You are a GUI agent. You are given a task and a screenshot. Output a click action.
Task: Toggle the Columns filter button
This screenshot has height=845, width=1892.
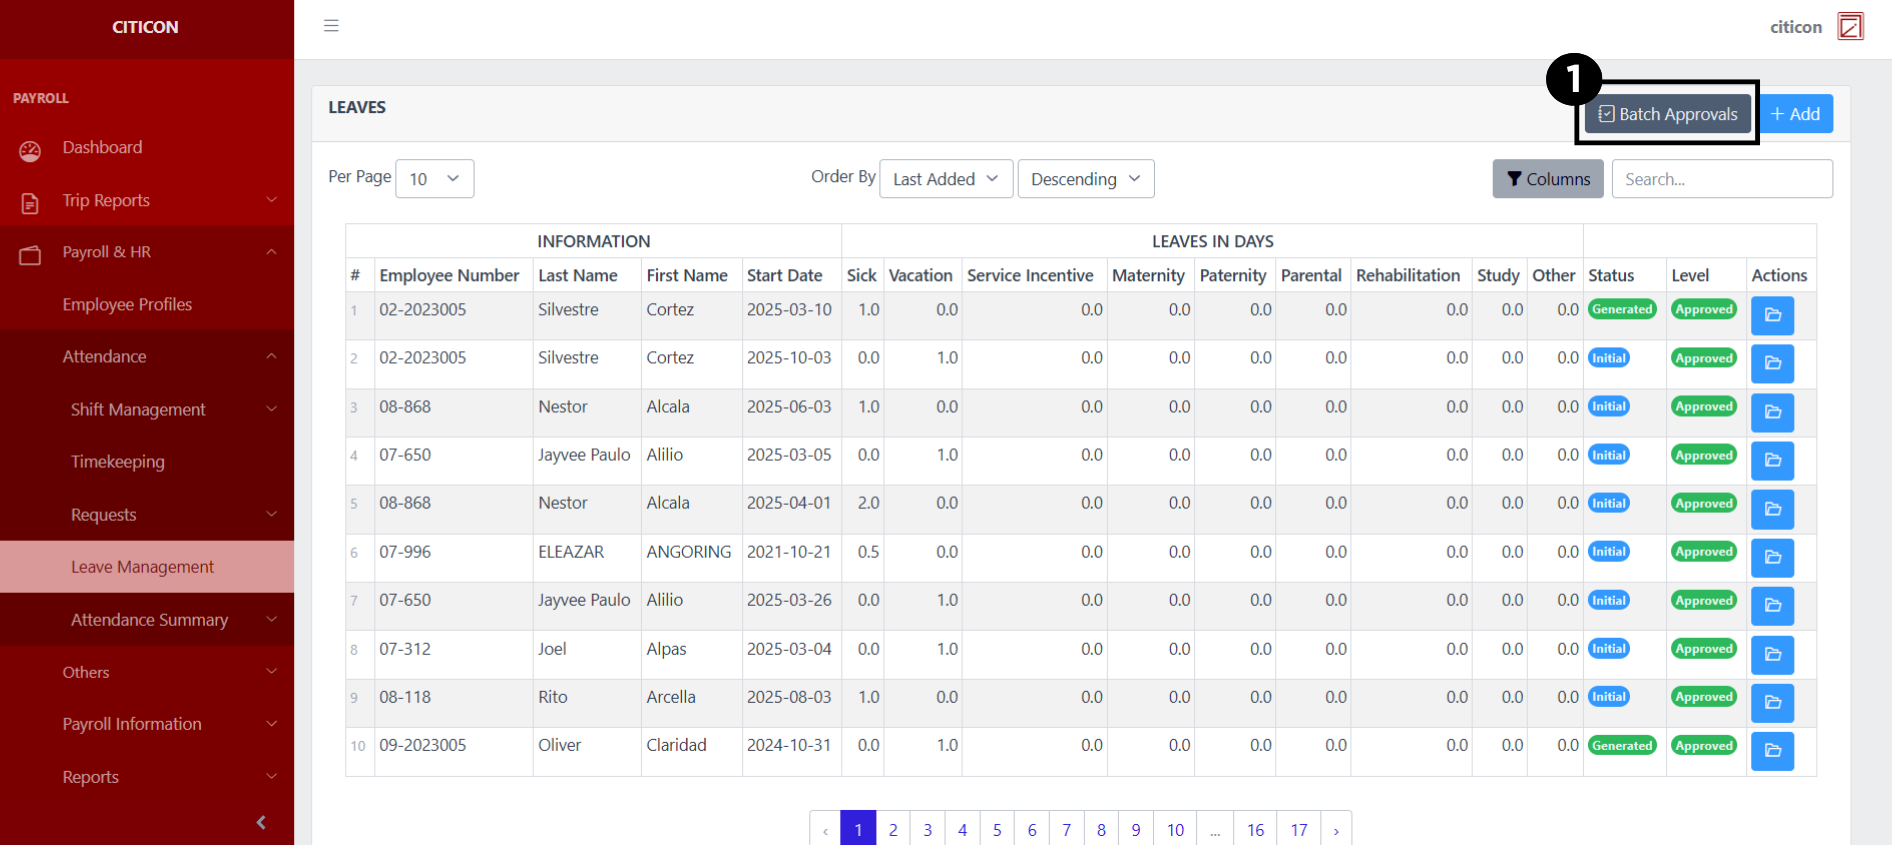click(1547, 179)
